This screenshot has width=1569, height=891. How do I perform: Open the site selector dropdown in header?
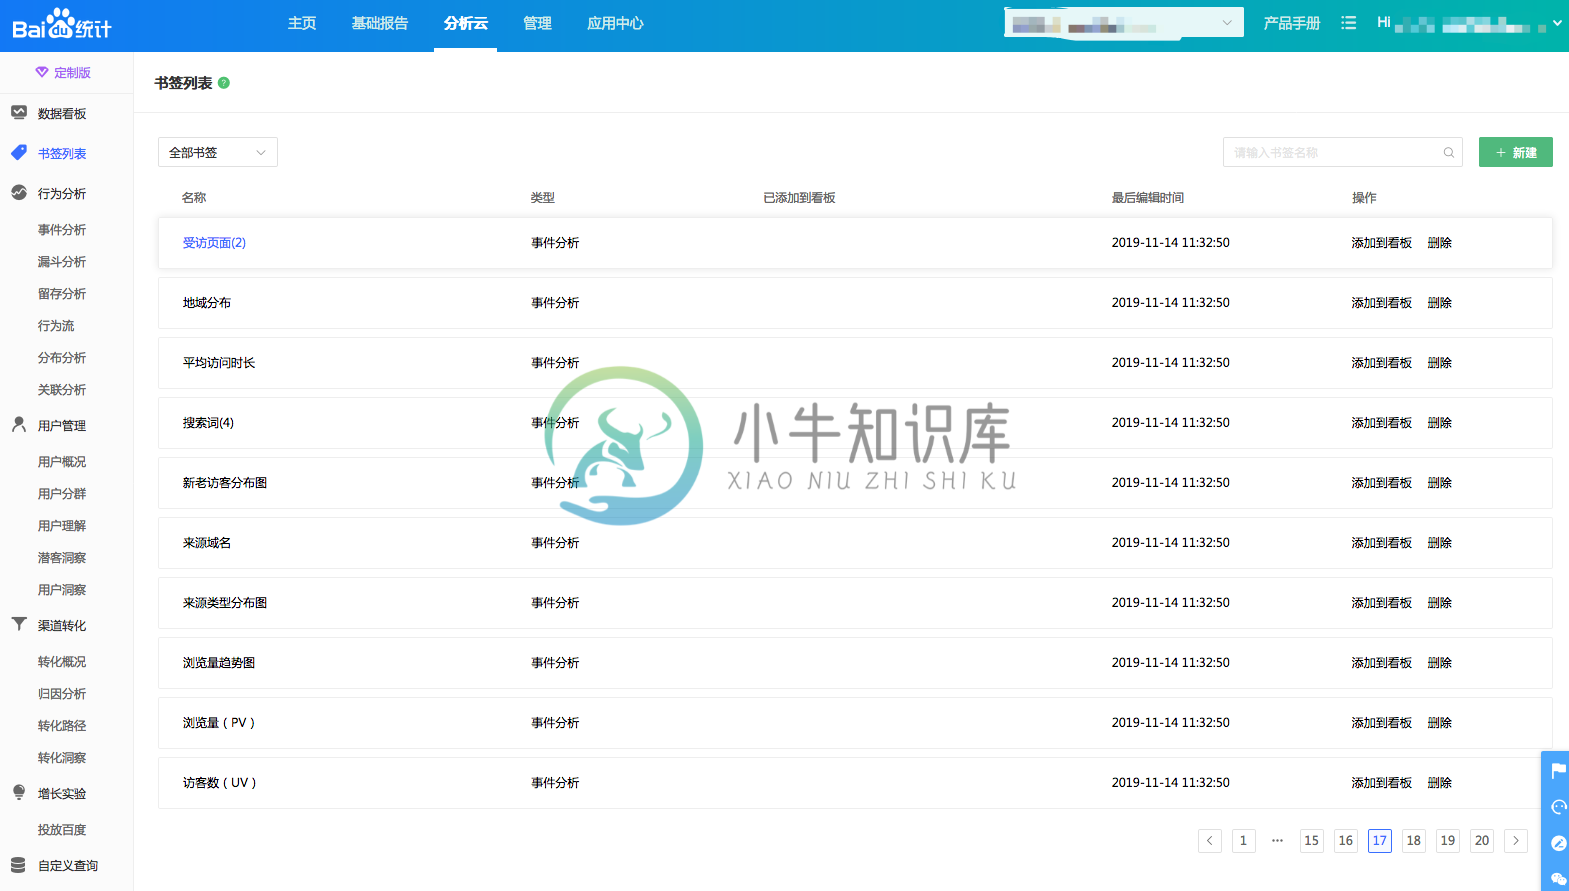(1124, 23)
